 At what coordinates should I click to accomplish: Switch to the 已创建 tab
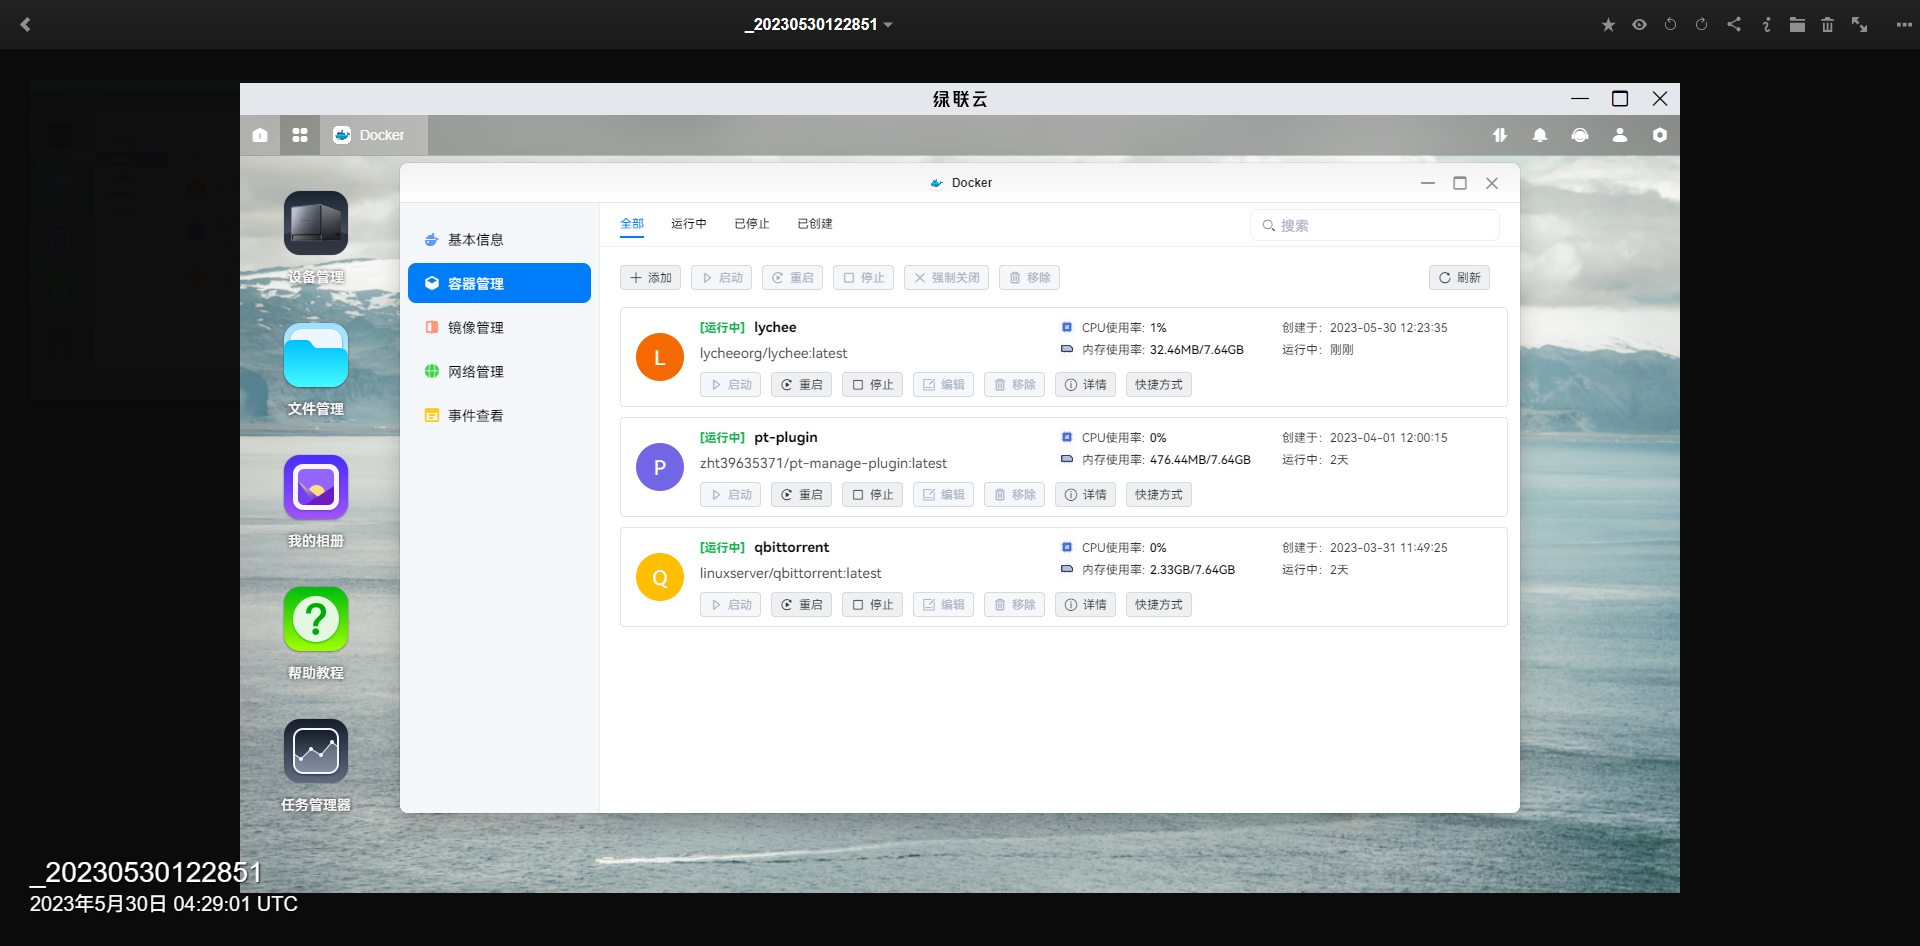(x=815, y=224)
